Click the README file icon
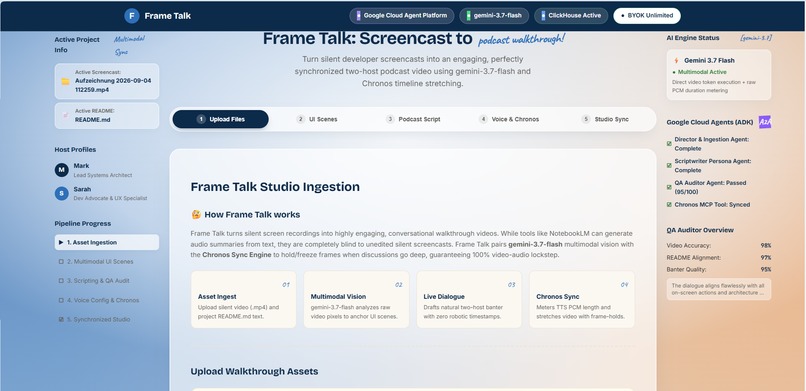Screen dimensions: 806x391 click(65, 116)
